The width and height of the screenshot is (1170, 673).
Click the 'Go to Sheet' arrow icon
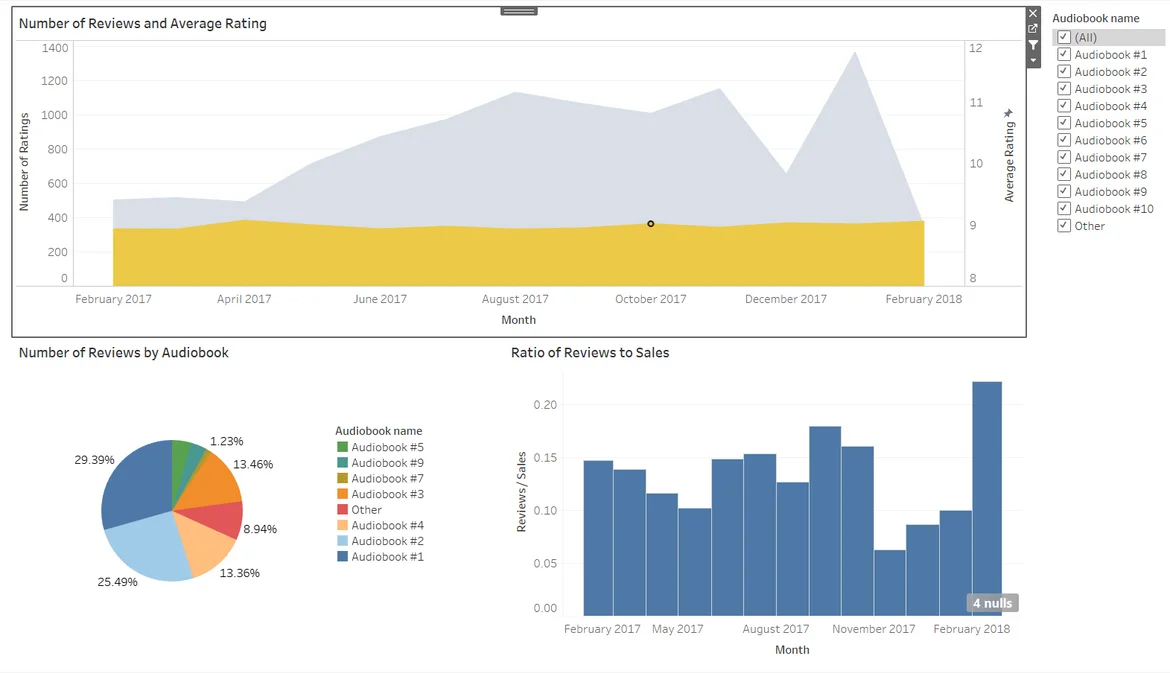(1033, 29)
